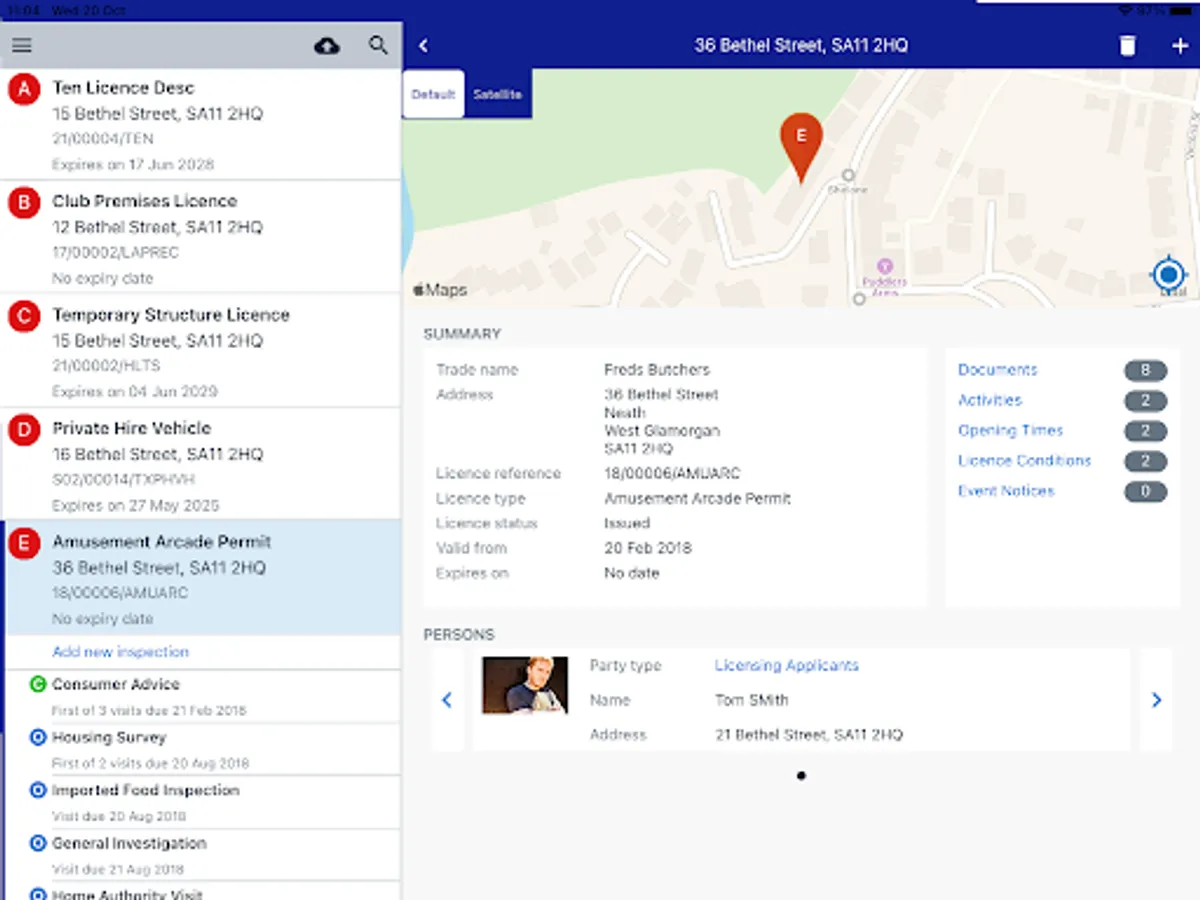Image resolution: width=1200 pixels, height=900 pixels.
Task: Switch map to Default view
Action: pos(433,94)
